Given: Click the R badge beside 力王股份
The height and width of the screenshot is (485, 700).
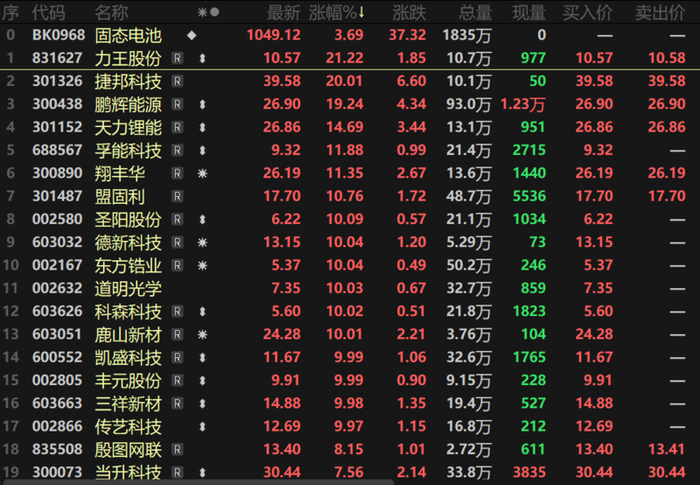Looking at the screenshot, I should 177,58.
